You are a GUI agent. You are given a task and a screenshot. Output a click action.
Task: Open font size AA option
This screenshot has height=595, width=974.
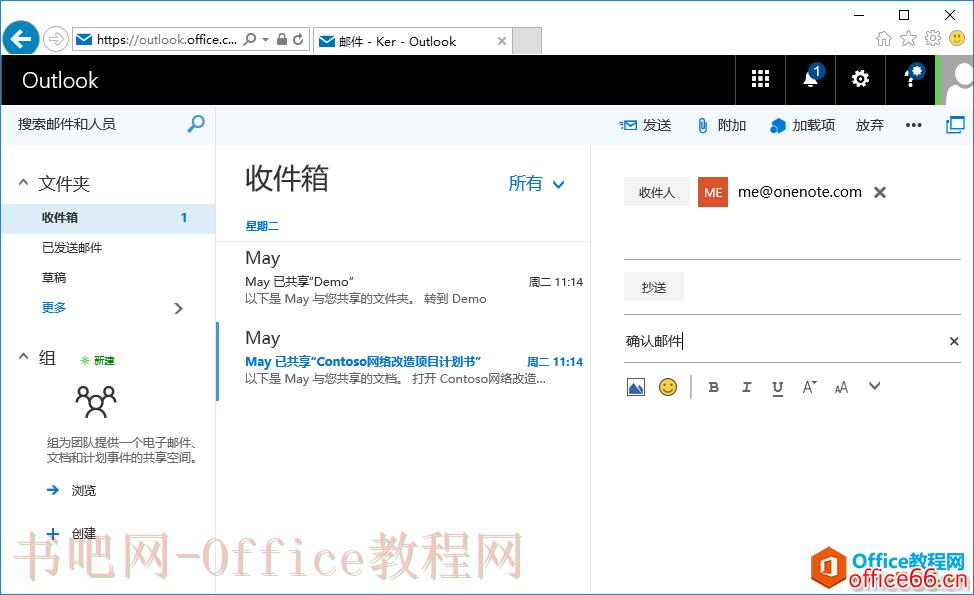(x=841, y=388)
